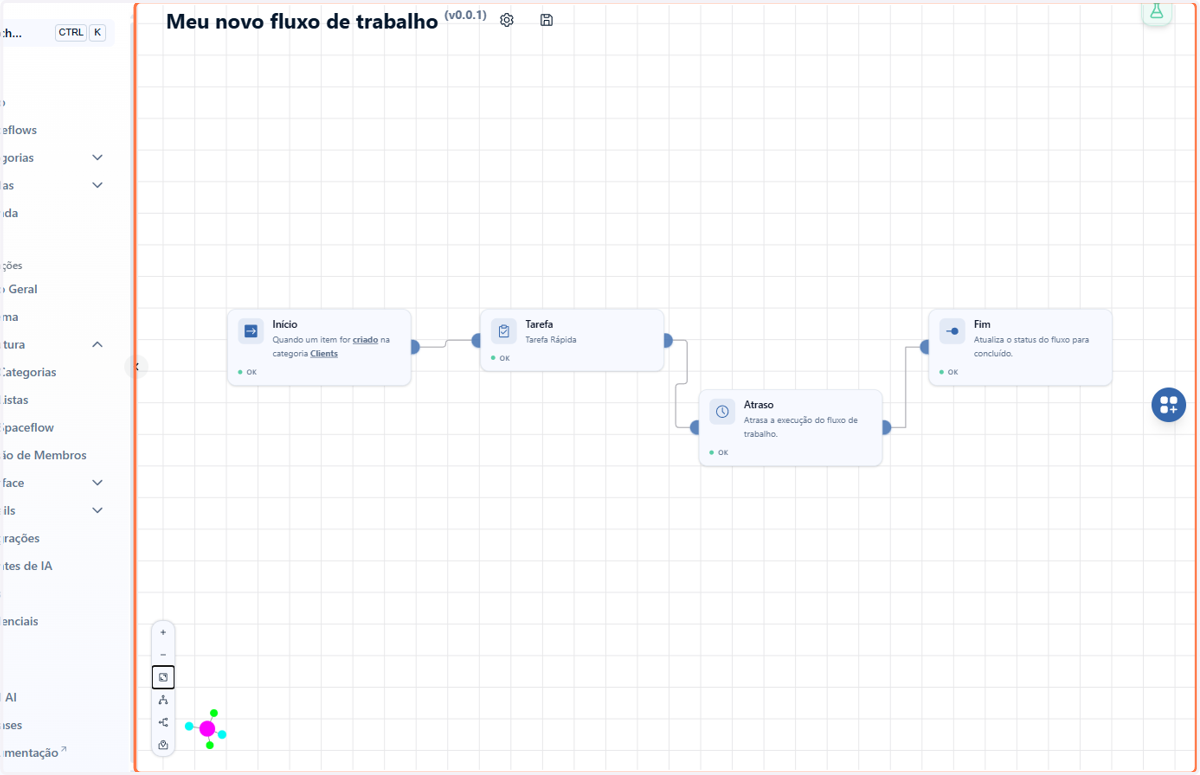
Task: Open the 'de IA' sidebar entry
Action: (27, 566)
